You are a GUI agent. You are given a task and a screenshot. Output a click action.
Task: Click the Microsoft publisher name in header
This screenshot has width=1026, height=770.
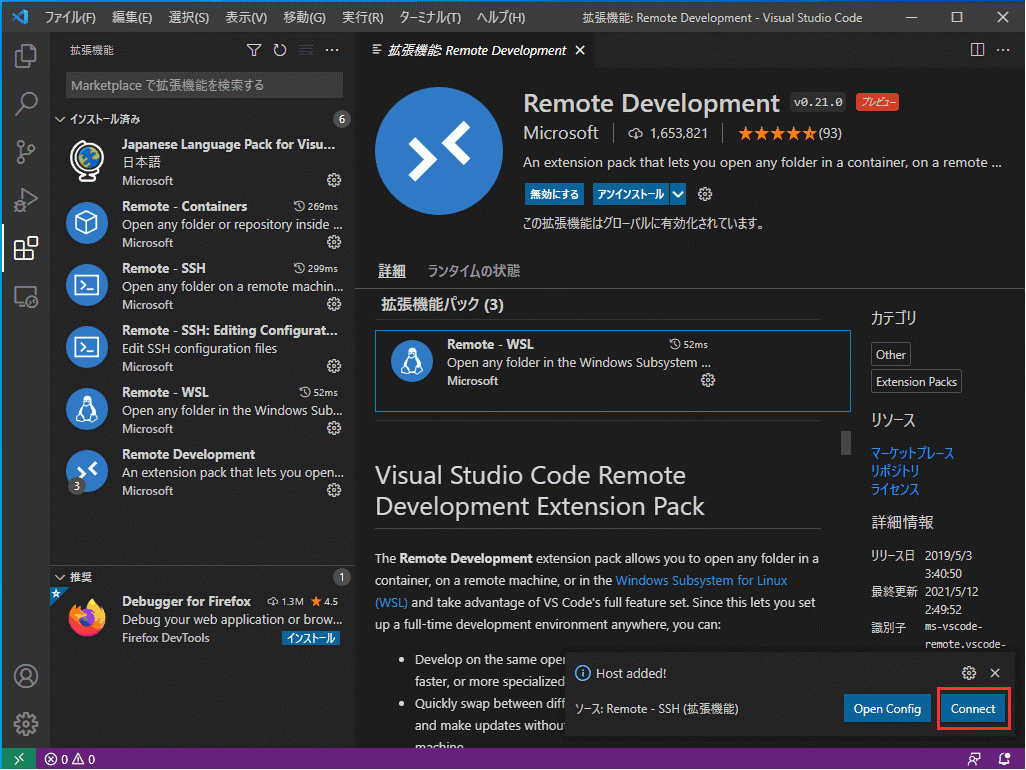coord(561,133)
